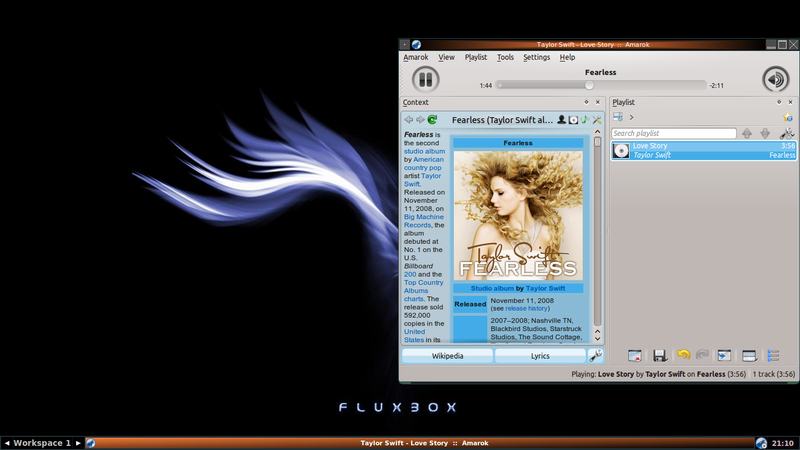The width and height of the screenshot is (800, 450).
Task: Show the track Wikipedia page via note icon
Action: pos(585,119)
